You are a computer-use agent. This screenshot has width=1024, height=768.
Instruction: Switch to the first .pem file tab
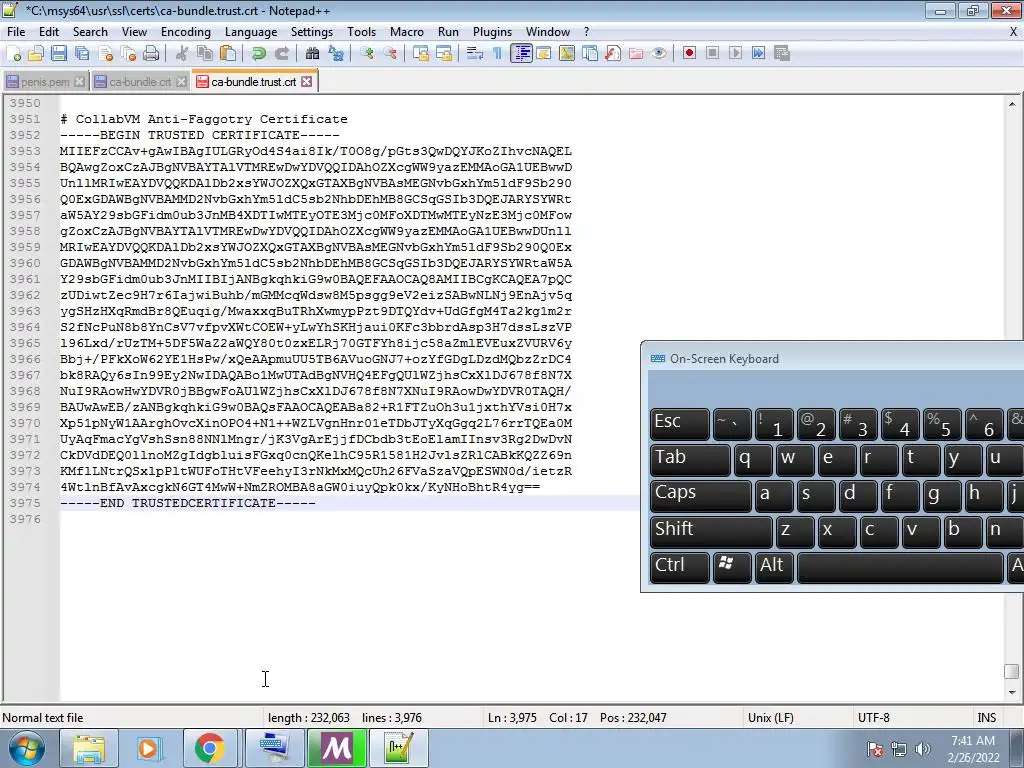(45, 82)
